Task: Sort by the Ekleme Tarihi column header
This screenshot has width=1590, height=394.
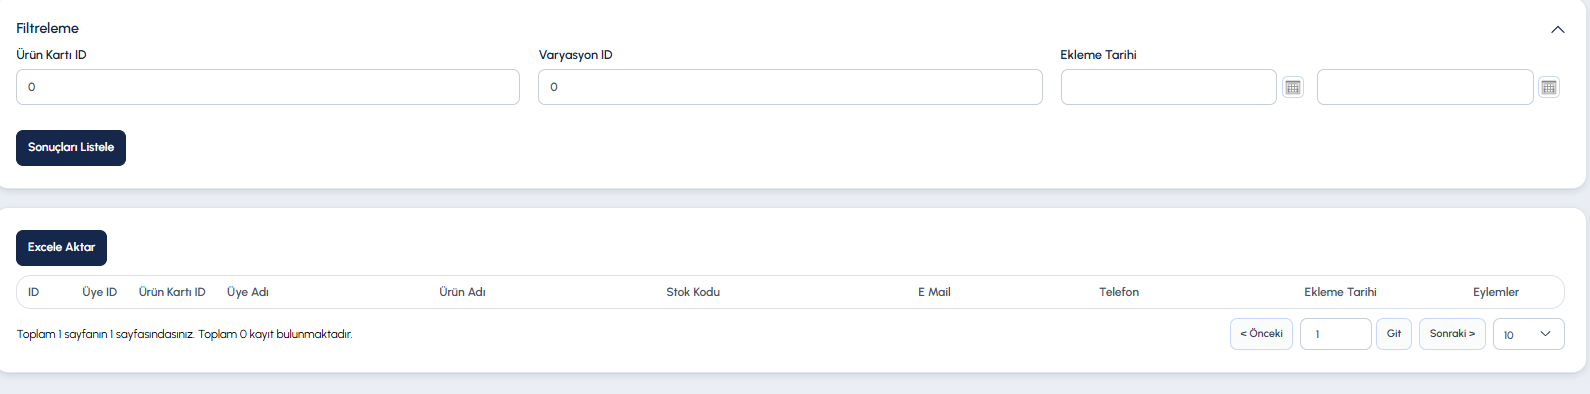Action: (1340, 292)
